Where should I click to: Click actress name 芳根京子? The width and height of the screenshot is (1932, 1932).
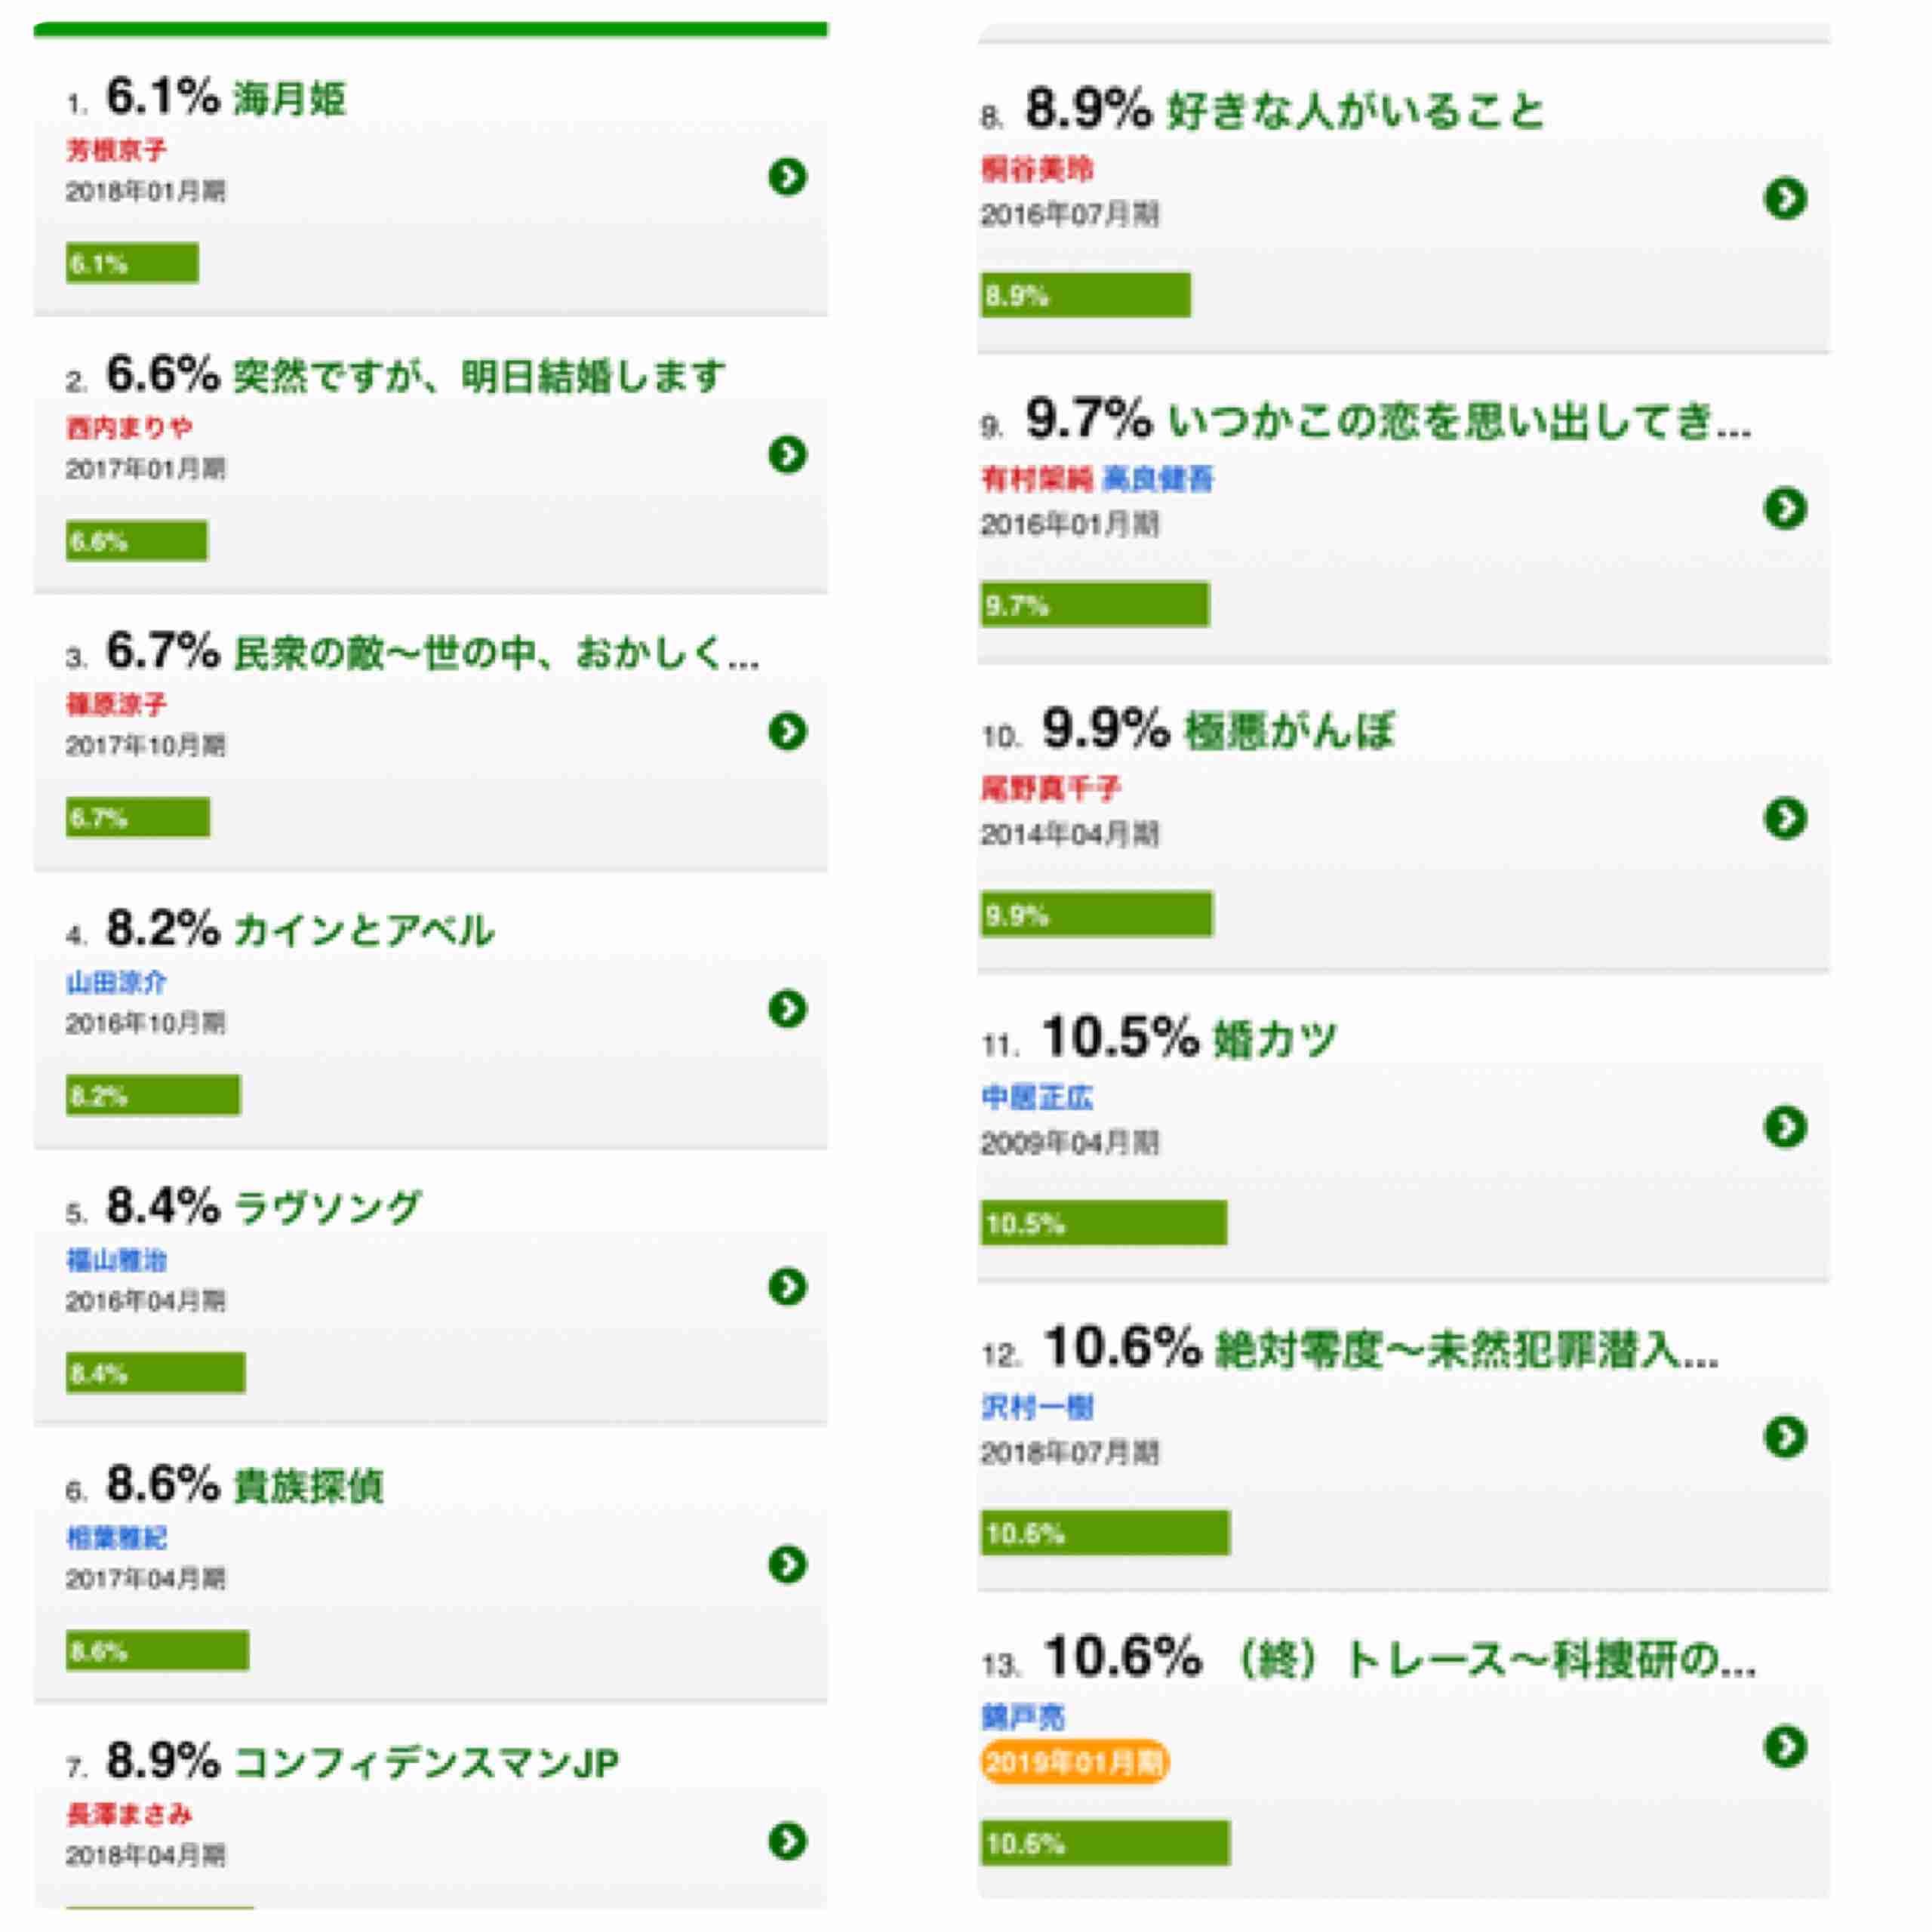pos(116,150)
